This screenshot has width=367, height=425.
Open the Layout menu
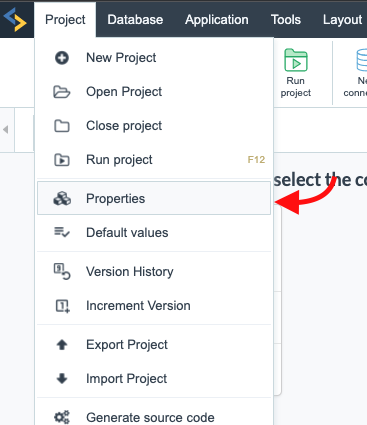coord(342,20)
